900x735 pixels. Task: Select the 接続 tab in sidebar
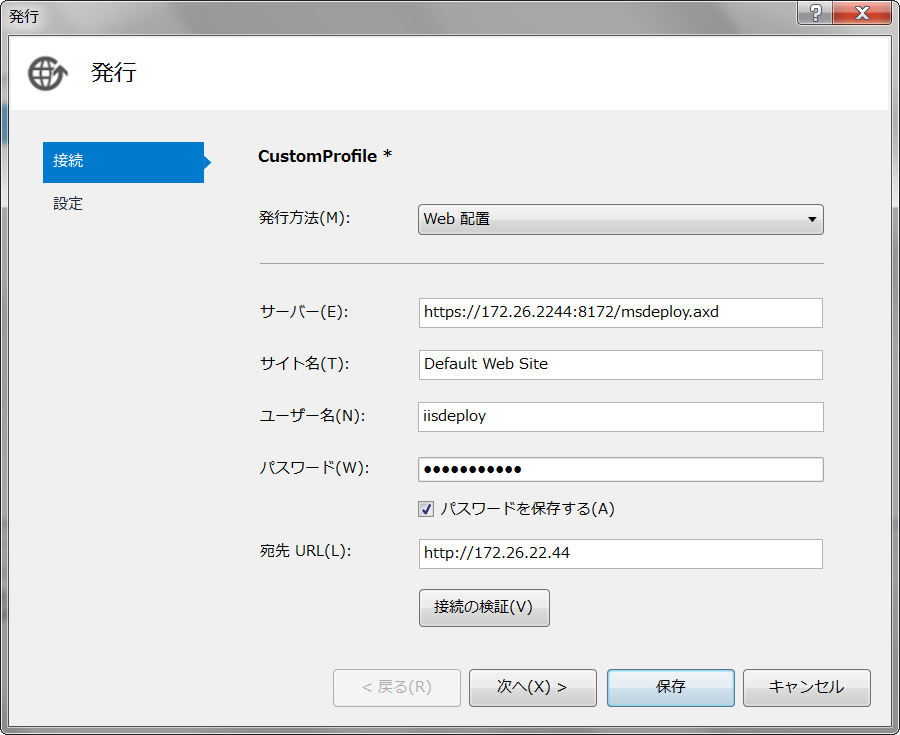(x=123, y=162)
